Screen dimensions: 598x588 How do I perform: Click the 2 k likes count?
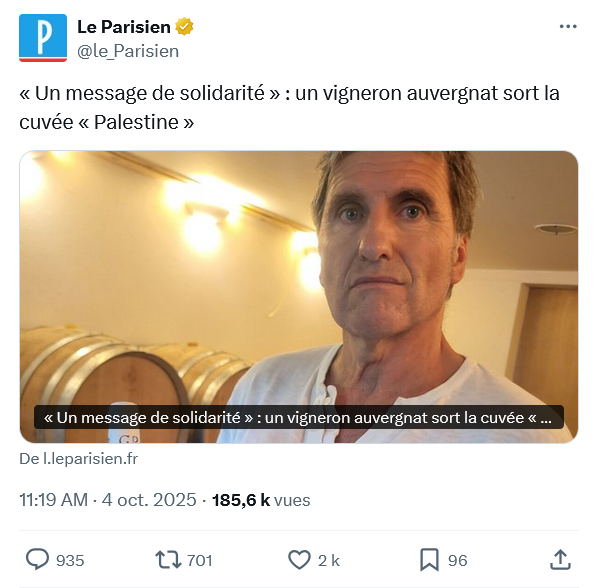coord(329,561)
